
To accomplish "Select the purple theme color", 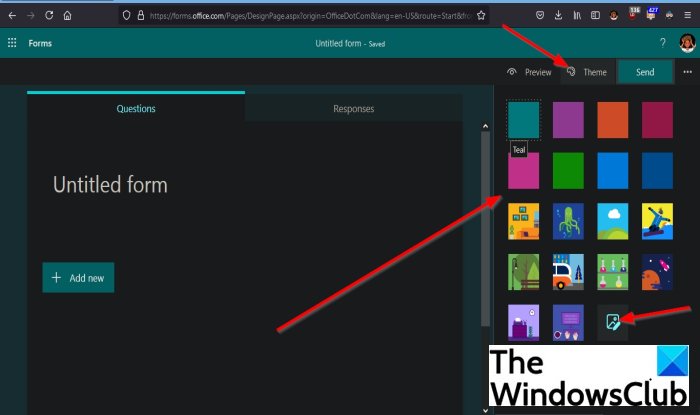I will (568, 120).
